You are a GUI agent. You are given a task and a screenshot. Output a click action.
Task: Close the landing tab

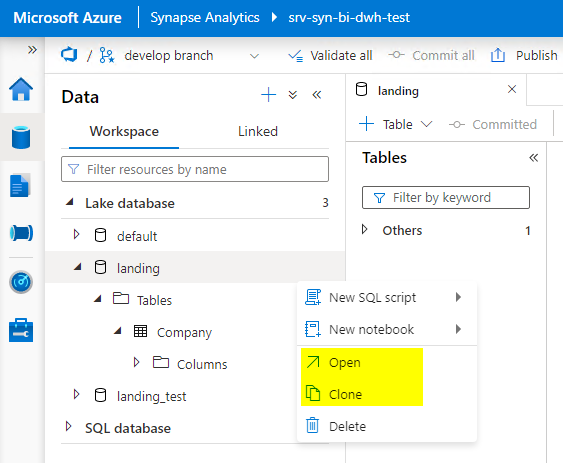512,89
